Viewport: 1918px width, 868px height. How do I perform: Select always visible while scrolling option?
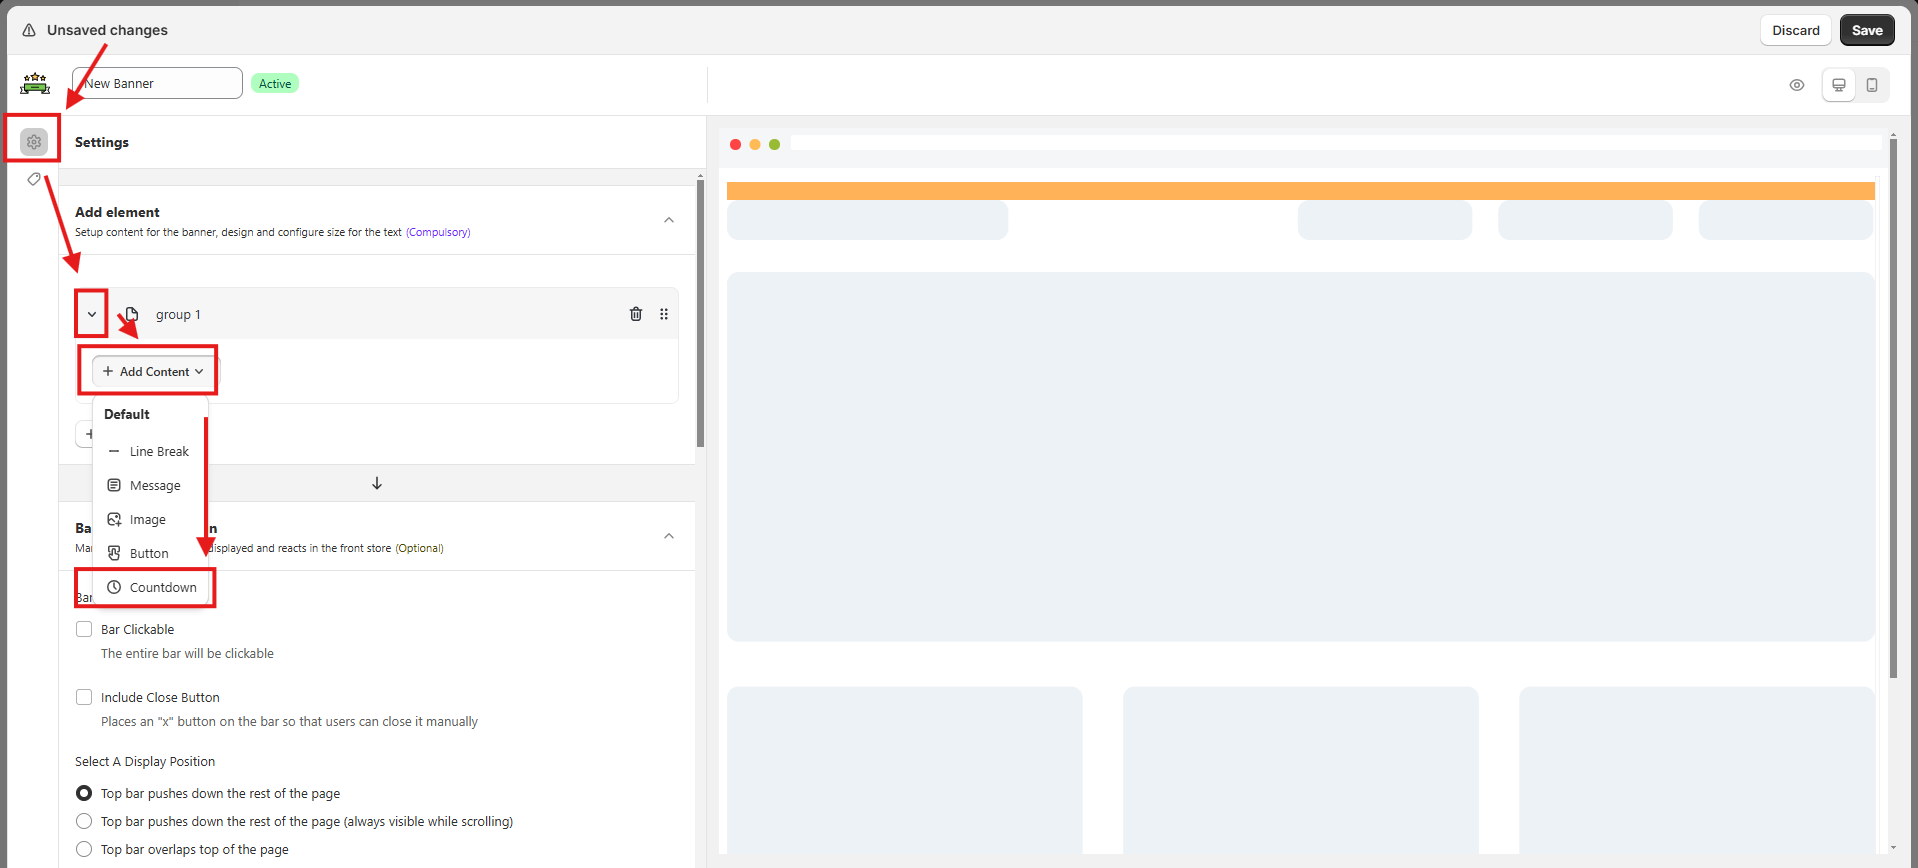(84, 821)
